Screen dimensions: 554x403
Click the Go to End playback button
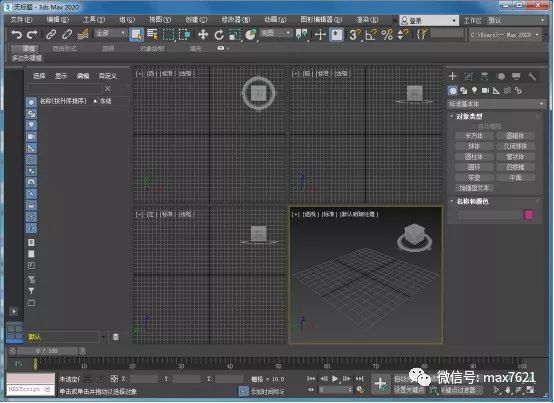(x=359, y=379)
